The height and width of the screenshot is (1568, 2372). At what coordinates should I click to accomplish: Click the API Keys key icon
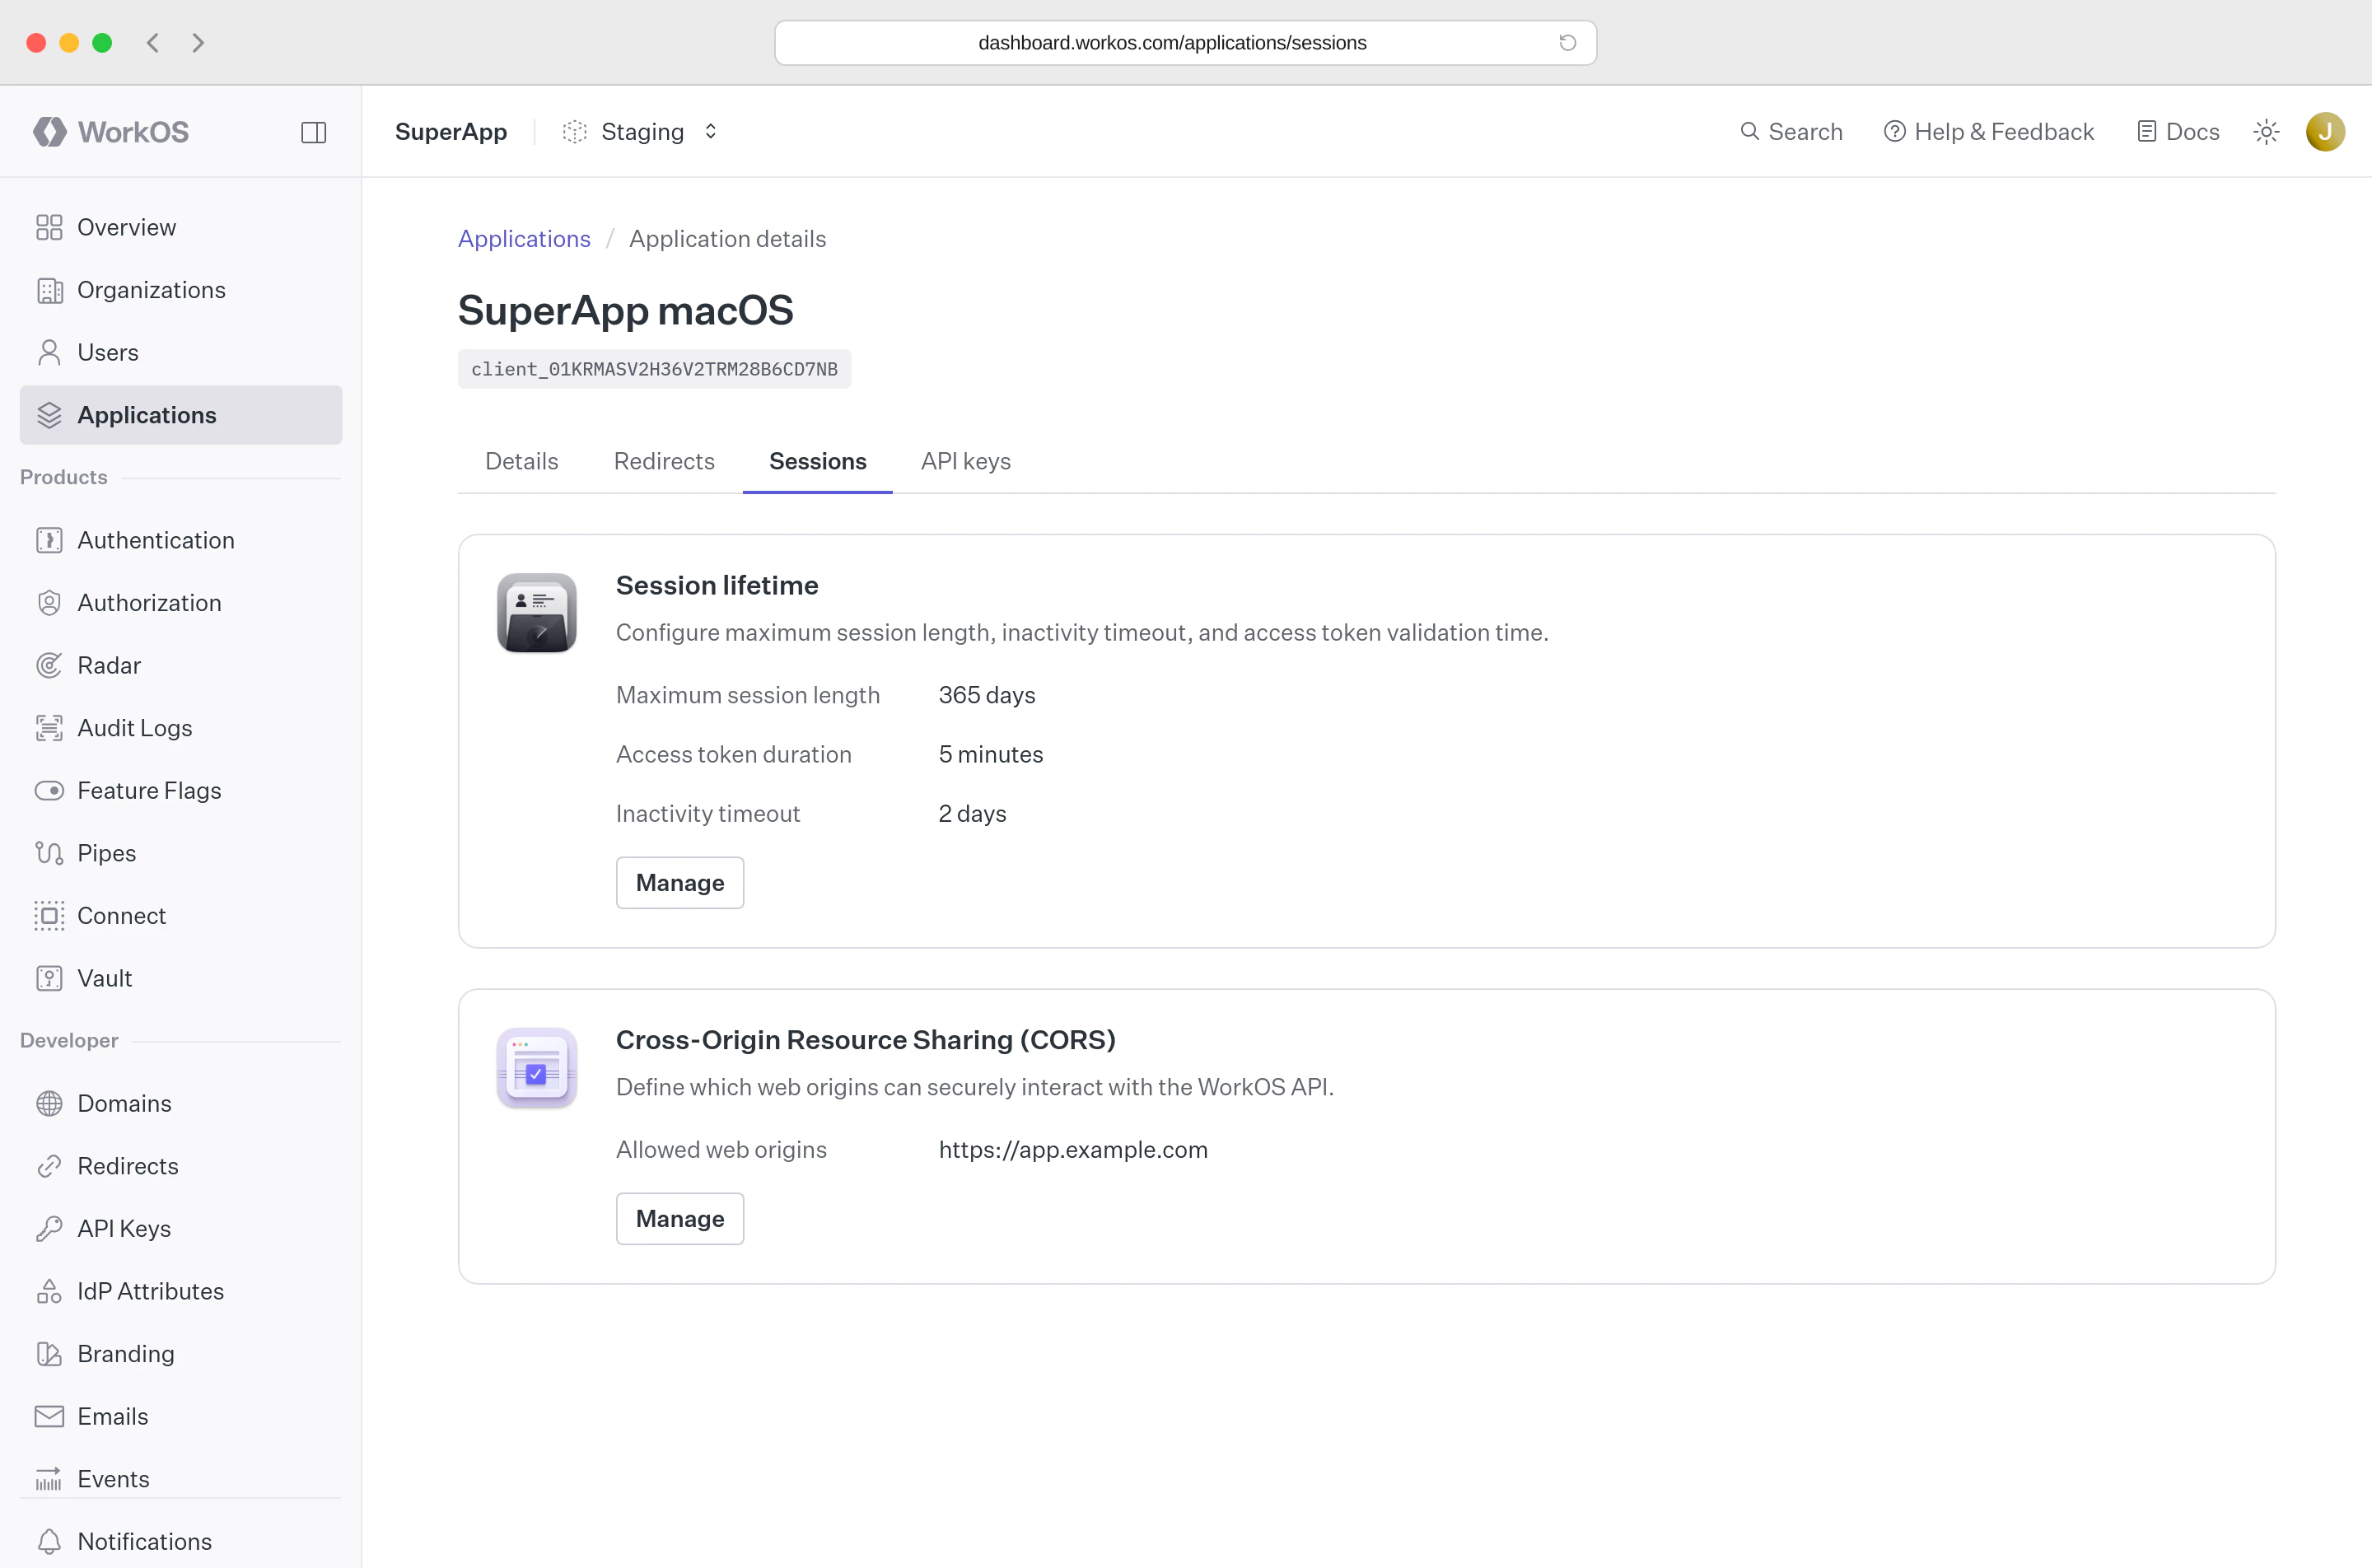pyautogui.click(x=49, y=1229)
